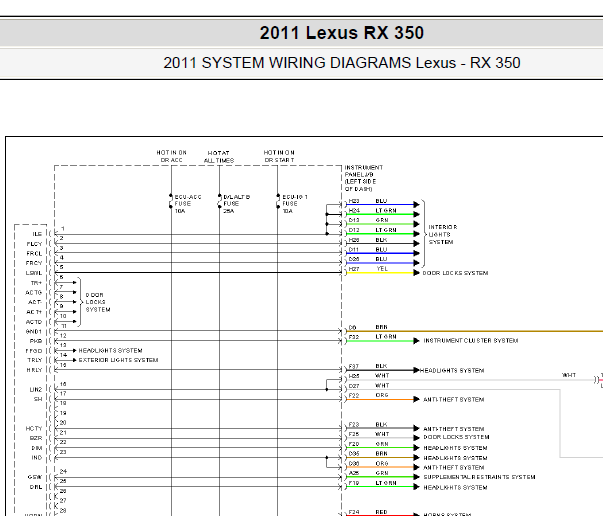Image resolution: width=603 pixels, height=516 pixels.
Task: Click the D/L ALT B FUSE 25A label
Action: [237, 204]
